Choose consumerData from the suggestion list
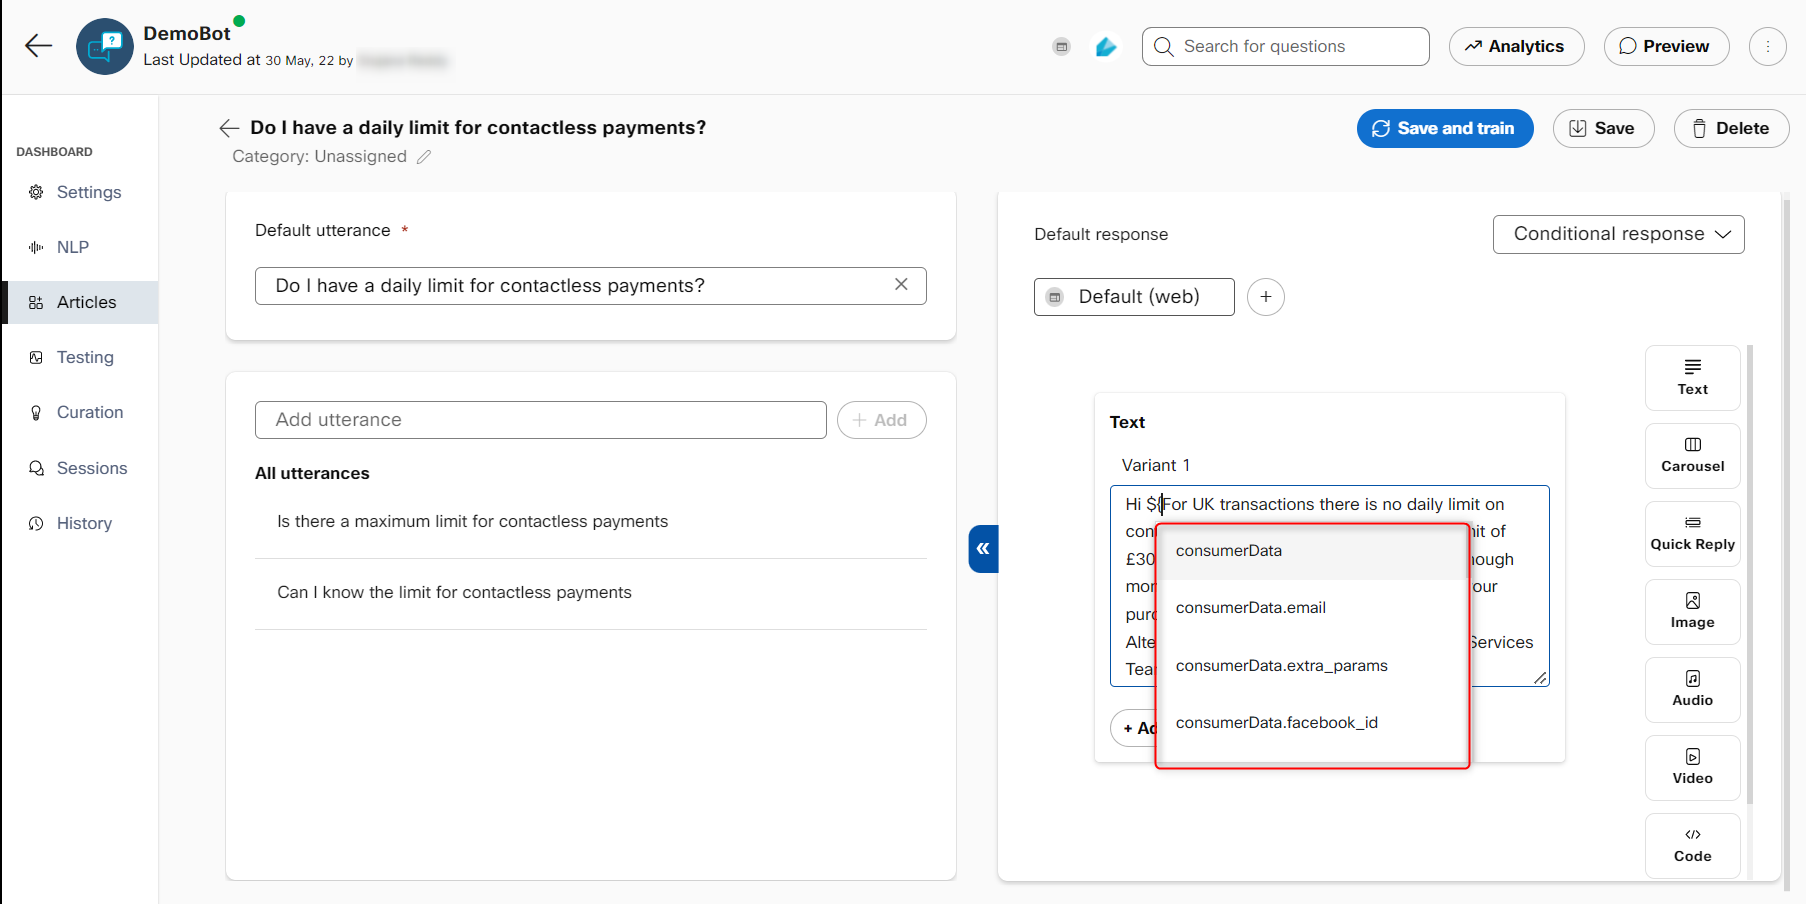The width and height of the screenshot is (1806, 904). pyautogui.click(x=1312, y=551)
